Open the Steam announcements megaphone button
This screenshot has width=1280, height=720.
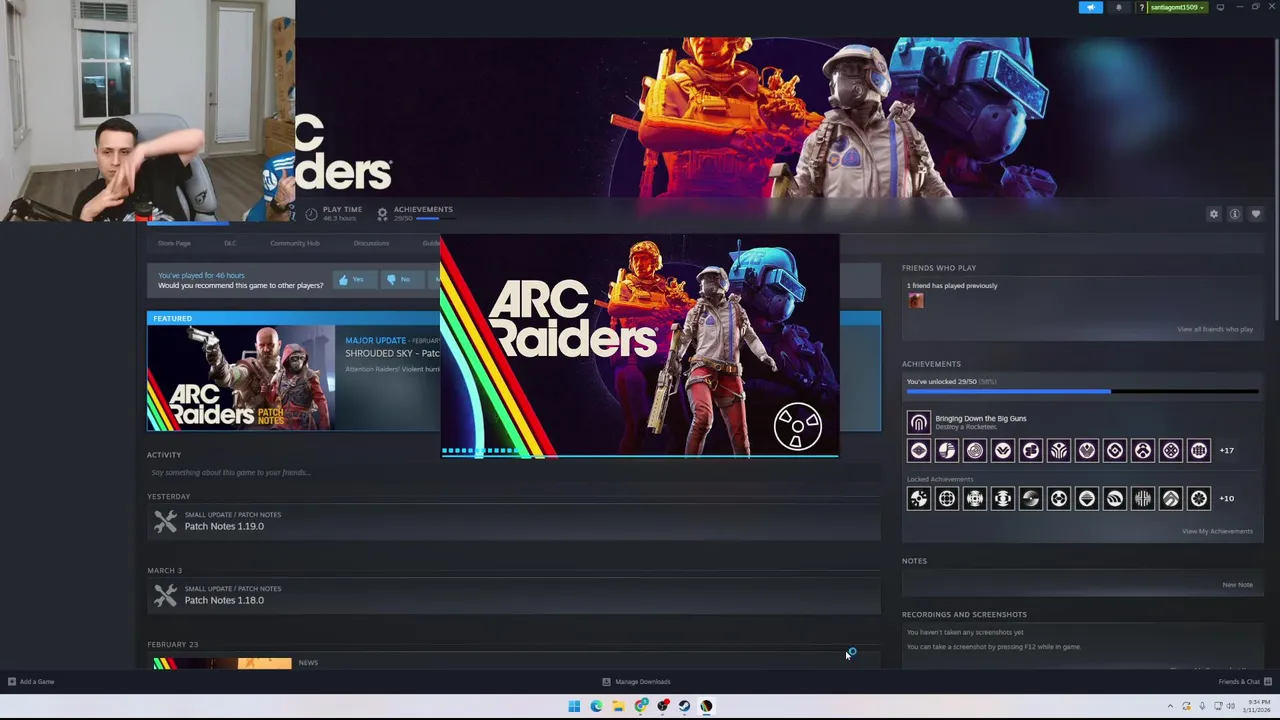point(1091,7)
